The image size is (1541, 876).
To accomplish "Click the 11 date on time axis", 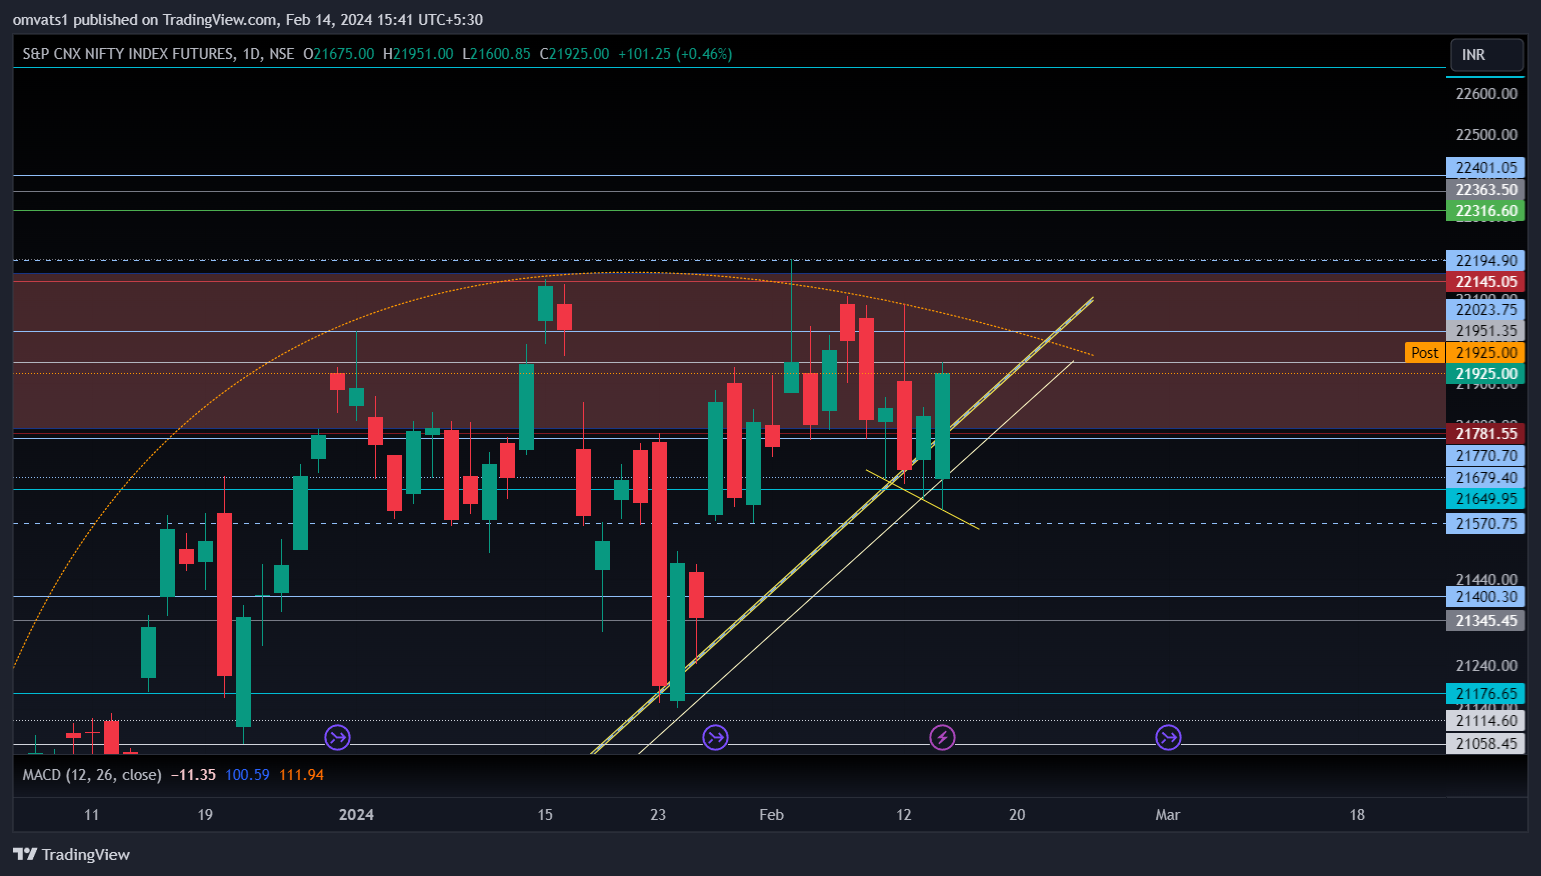I will (x=92, y=815).
